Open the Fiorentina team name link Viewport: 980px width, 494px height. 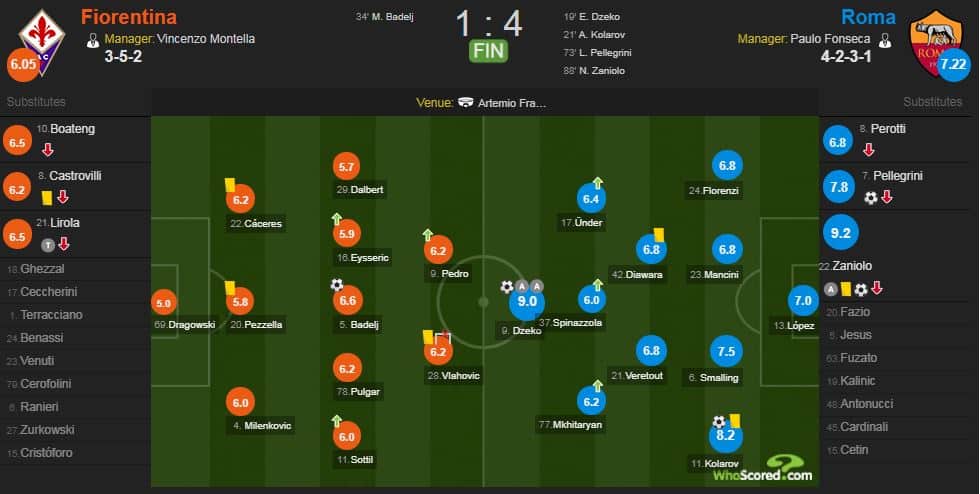coord(129,17)
